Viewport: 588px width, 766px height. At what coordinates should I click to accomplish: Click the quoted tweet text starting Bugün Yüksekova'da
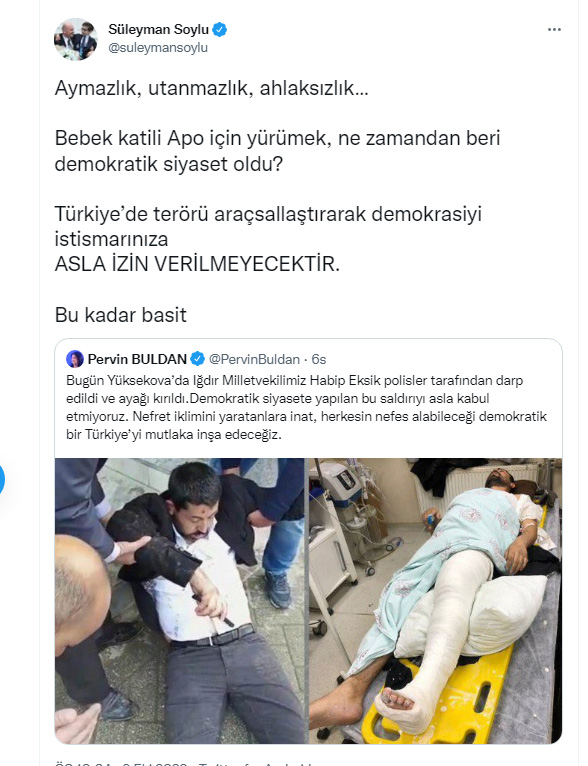point(306,407)
